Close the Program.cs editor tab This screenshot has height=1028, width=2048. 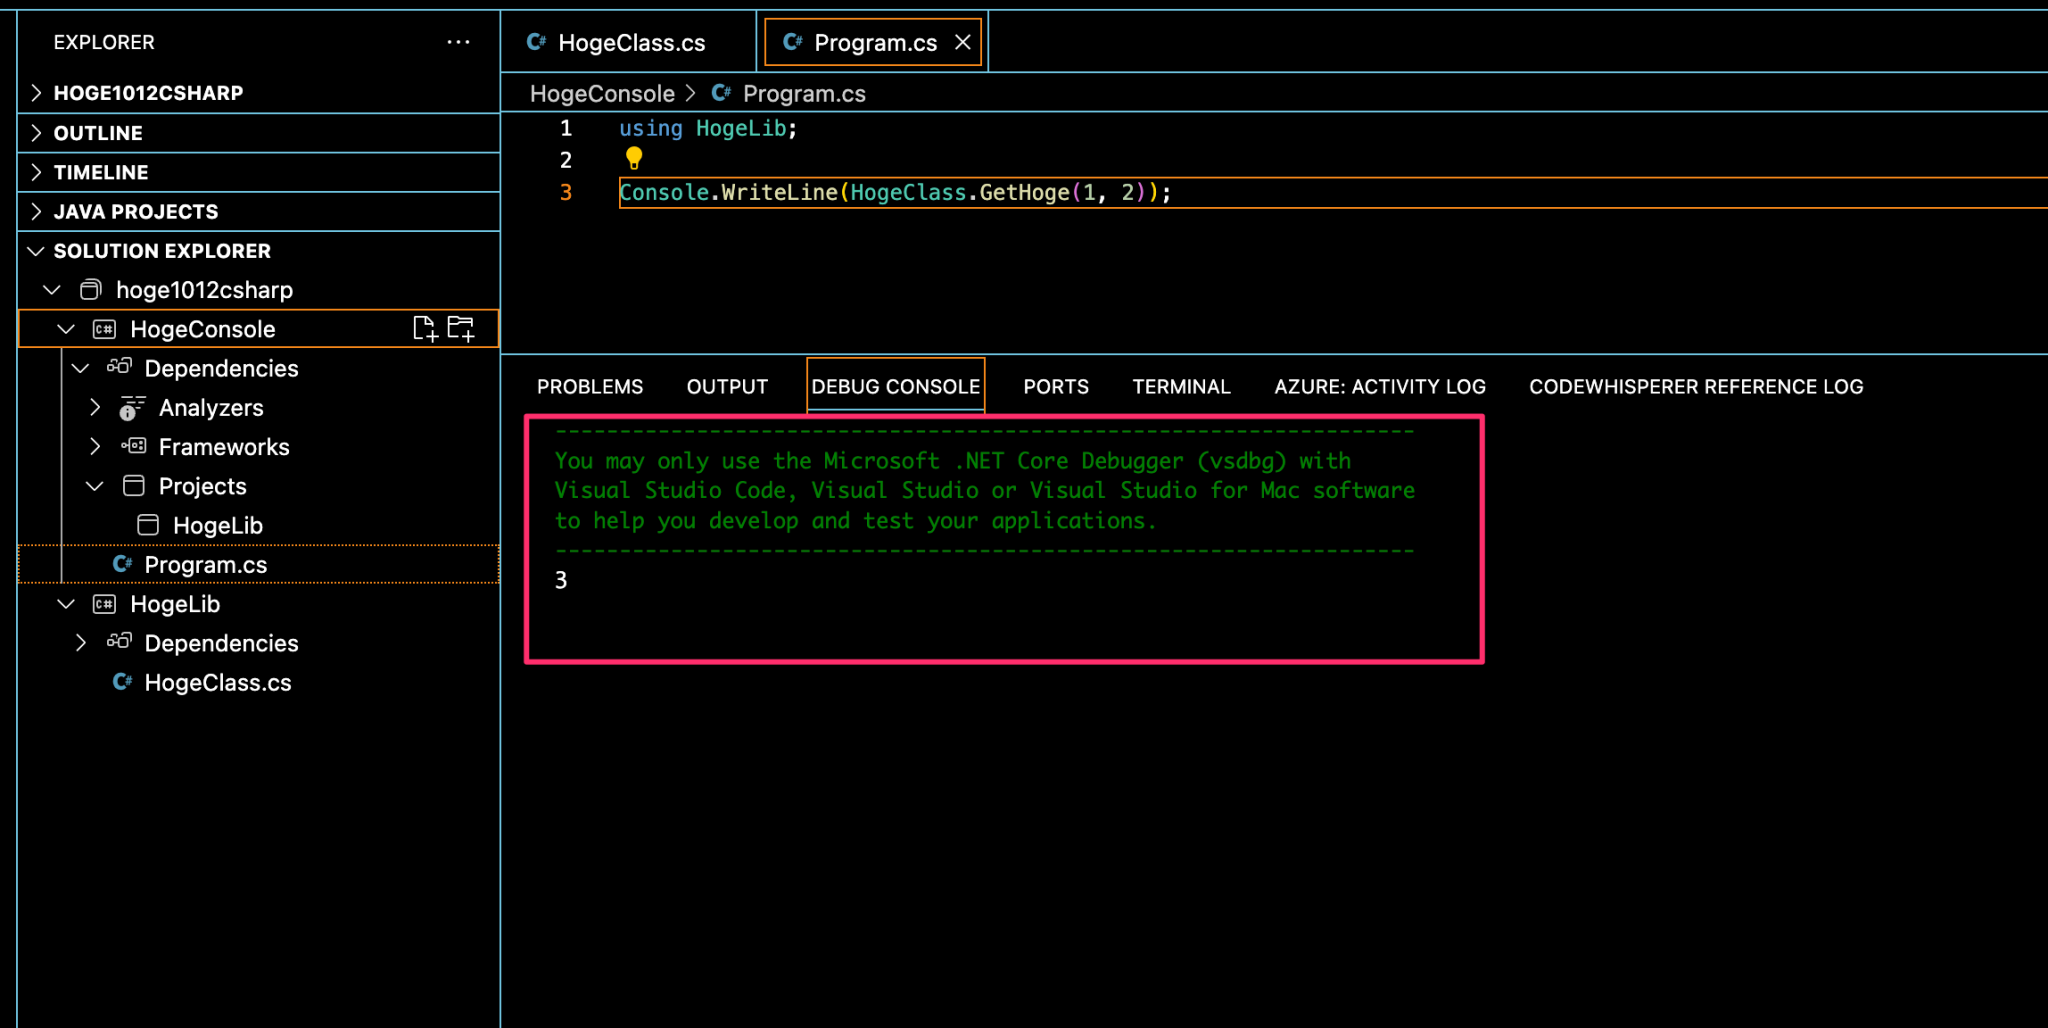click(963, 42)
